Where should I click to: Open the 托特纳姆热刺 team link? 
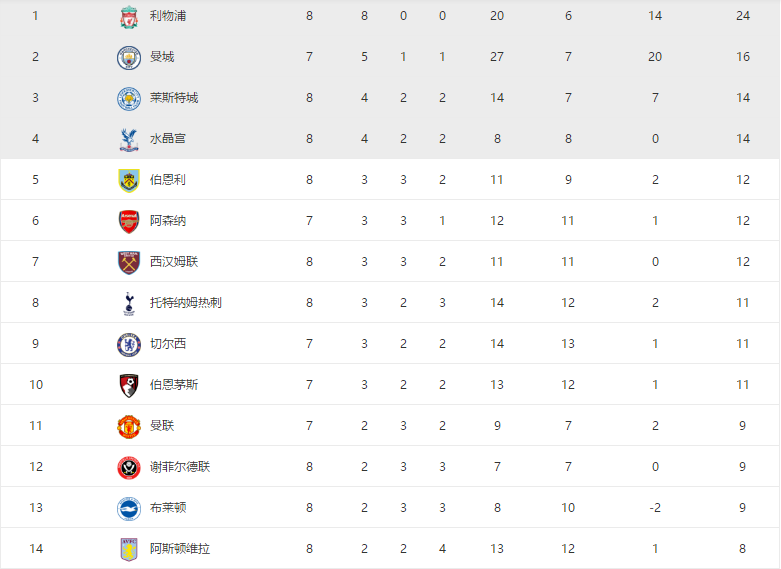[x=186, y=303]
